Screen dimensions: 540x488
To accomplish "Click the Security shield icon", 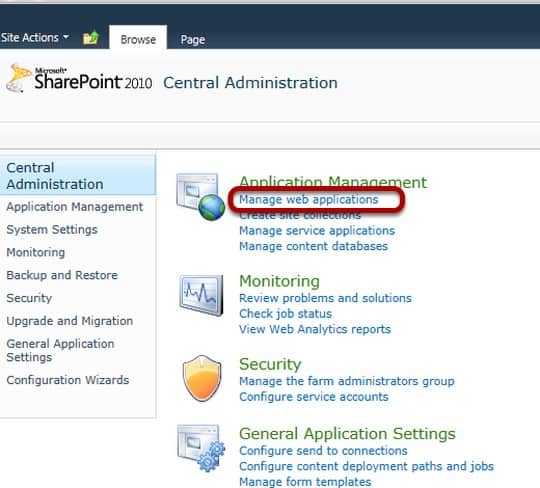I will [x=202, y=378].
